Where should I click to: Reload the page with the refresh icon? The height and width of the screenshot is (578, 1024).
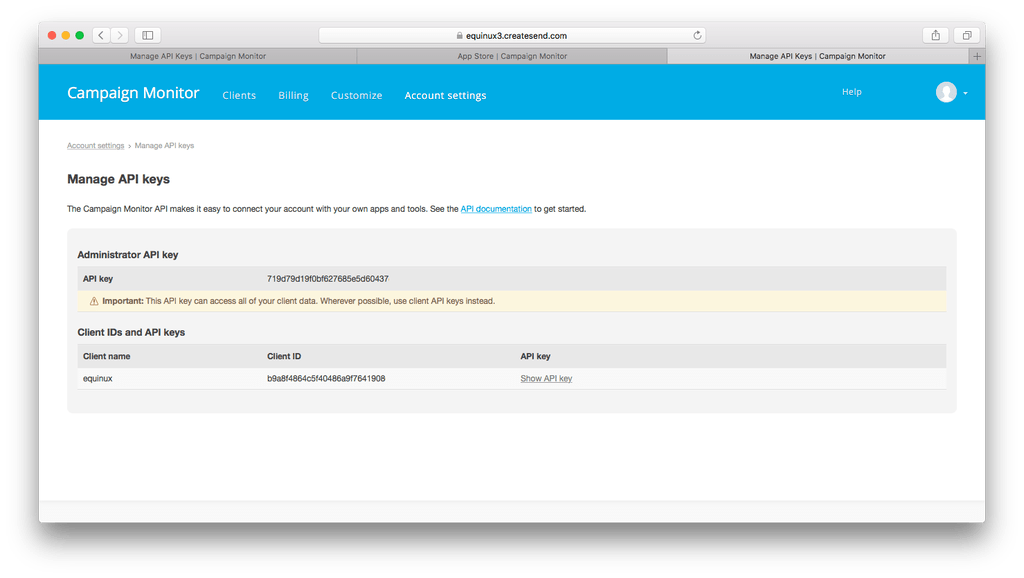[x=697, y=35]
